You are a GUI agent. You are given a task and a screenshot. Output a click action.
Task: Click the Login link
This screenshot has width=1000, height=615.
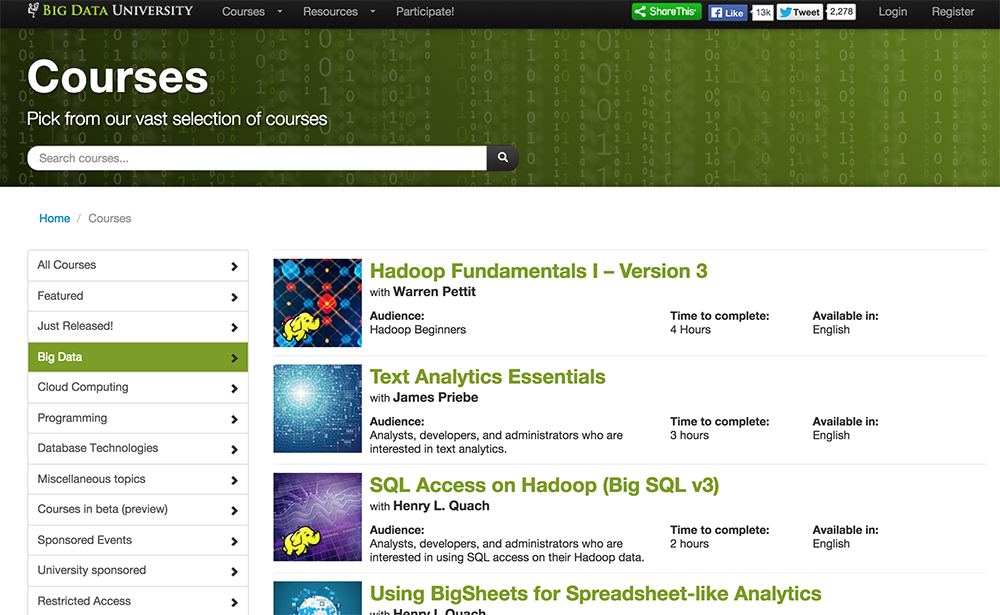[x=892, y=11]
